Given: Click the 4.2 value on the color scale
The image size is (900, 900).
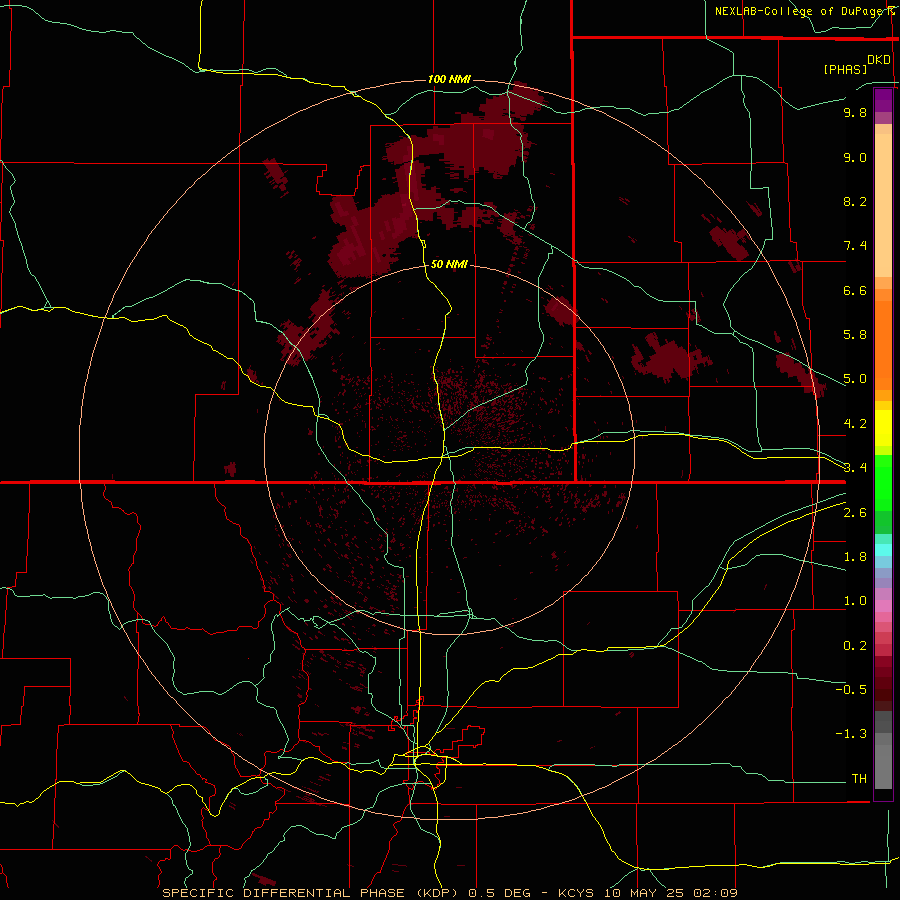Looking at the screenshot, I should click(x=855, y=424).
